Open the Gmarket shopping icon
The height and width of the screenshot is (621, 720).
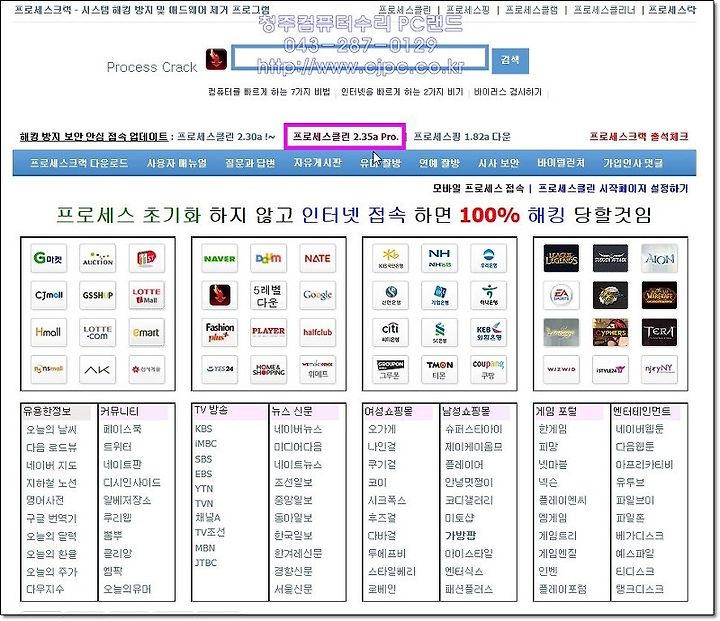48,258
